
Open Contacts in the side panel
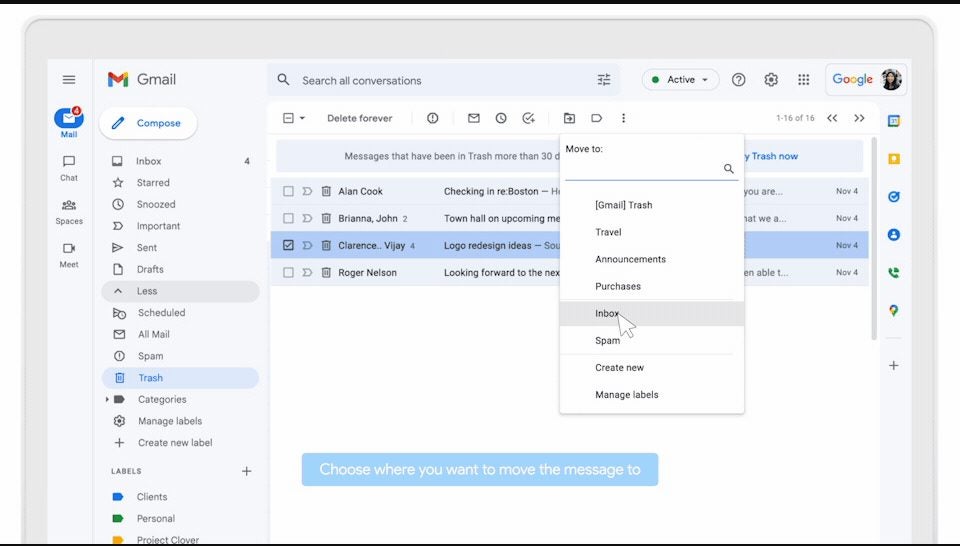tap(894, 234)
